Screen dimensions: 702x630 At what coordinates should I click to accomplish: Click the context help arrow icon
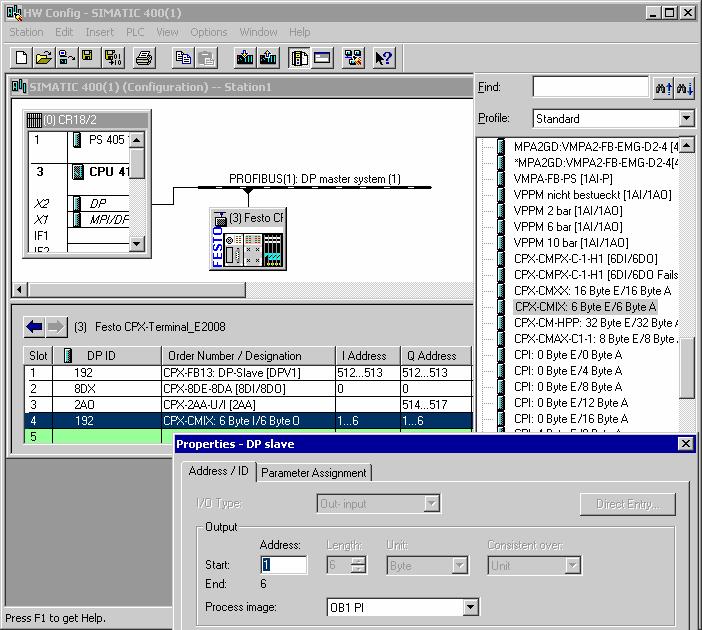384,58
